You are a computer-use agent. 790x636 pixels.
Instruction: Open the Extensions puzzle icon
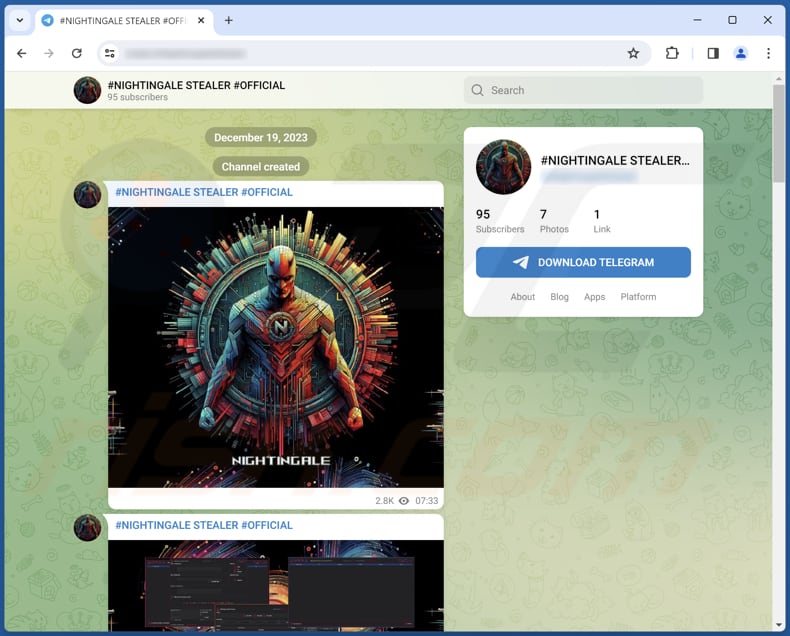coord(672,53)
